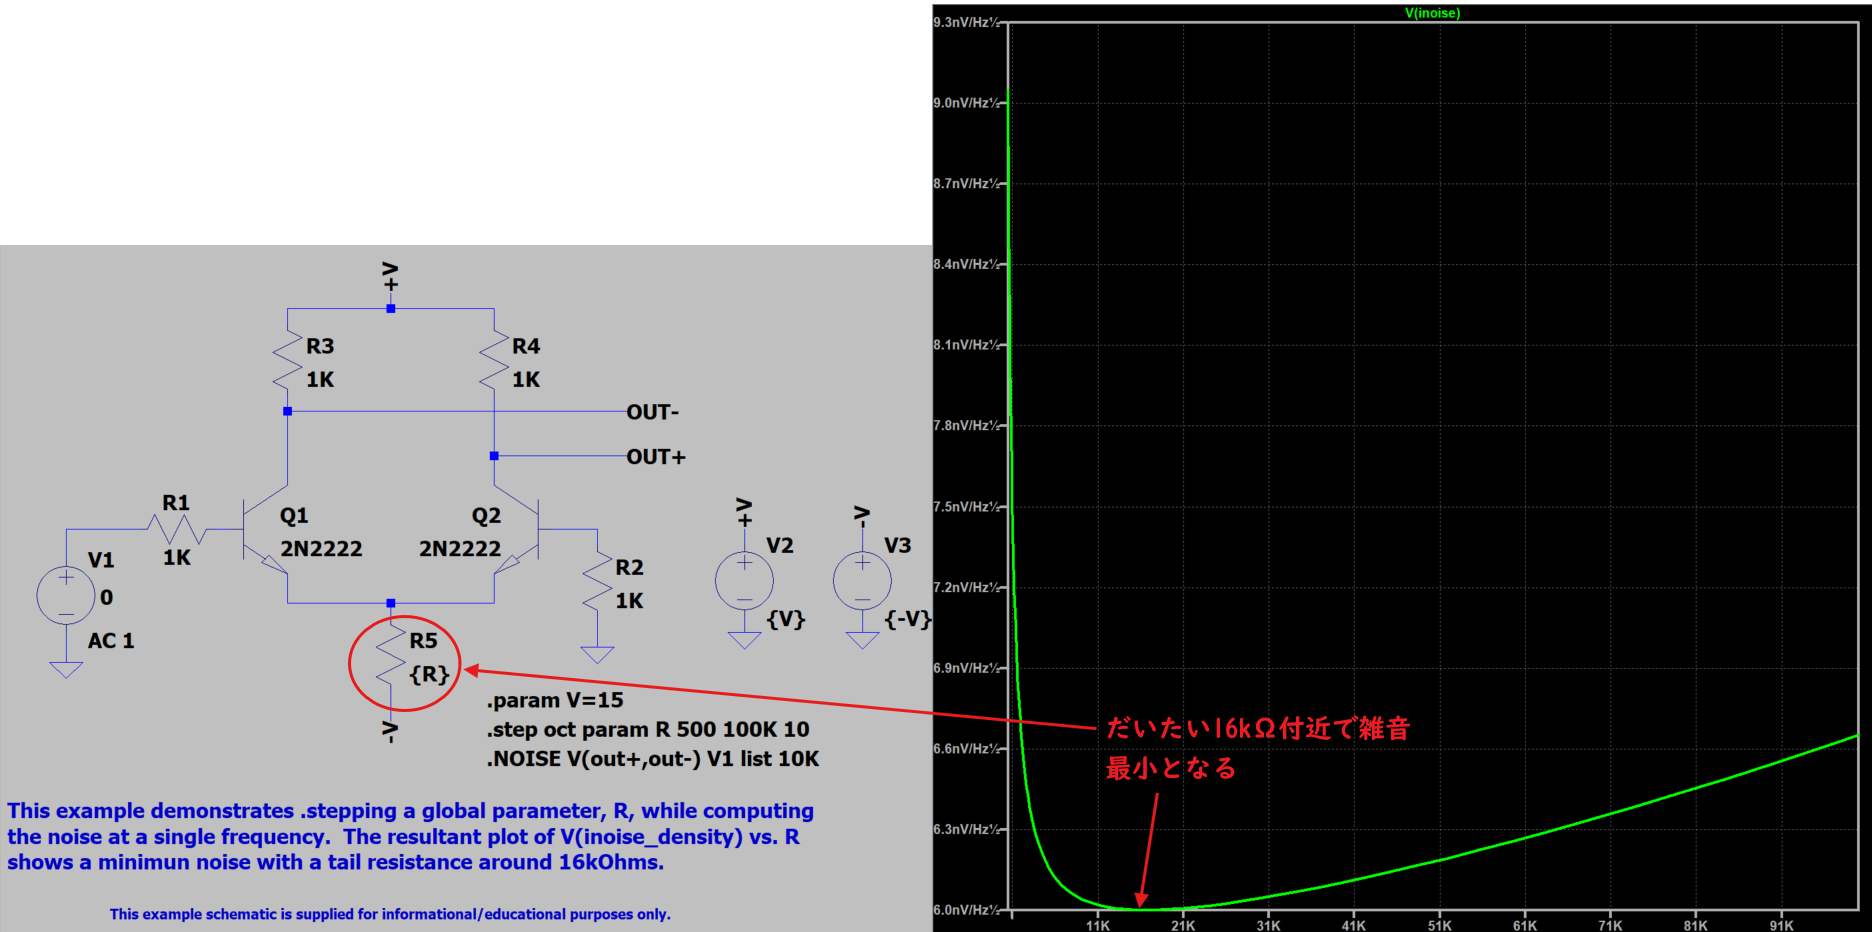Click the OUT- net label
This screenshot has height=932, width=1873.
point(653,412)
